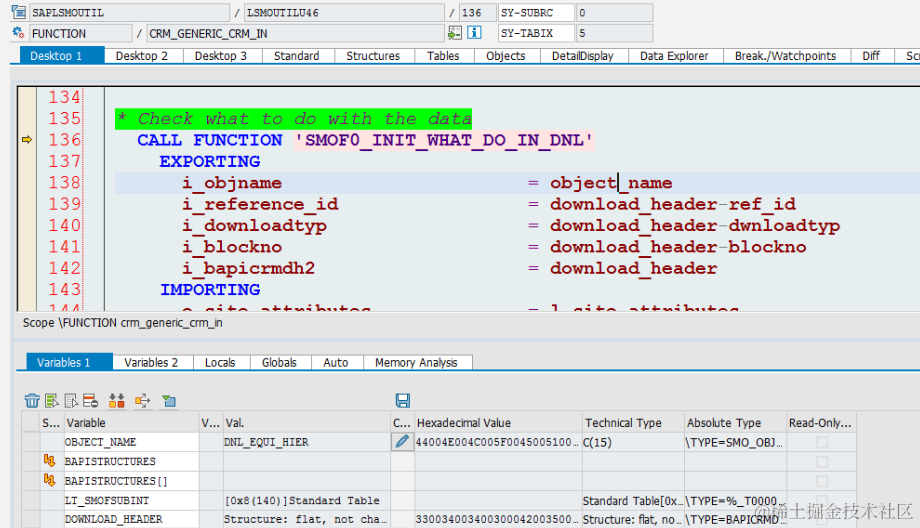This screenshot has width=920, height=528.
Task: Click the load variable list icon next to the trash
Action: tap(52, 401)
